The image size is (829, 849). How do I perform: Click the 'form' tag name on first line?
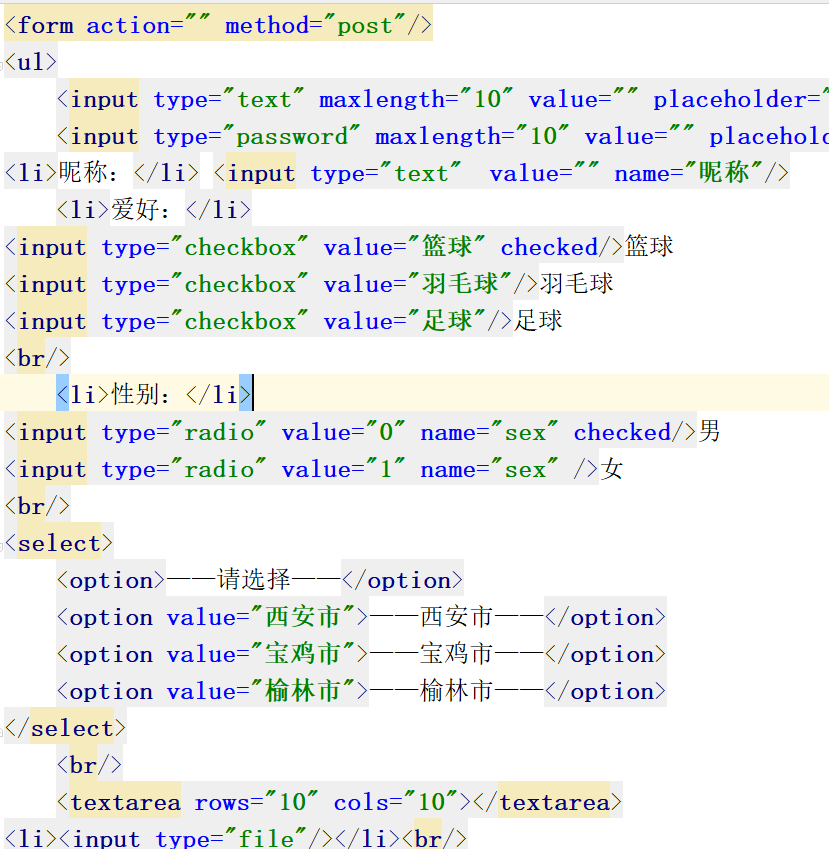tap(45, 25)
